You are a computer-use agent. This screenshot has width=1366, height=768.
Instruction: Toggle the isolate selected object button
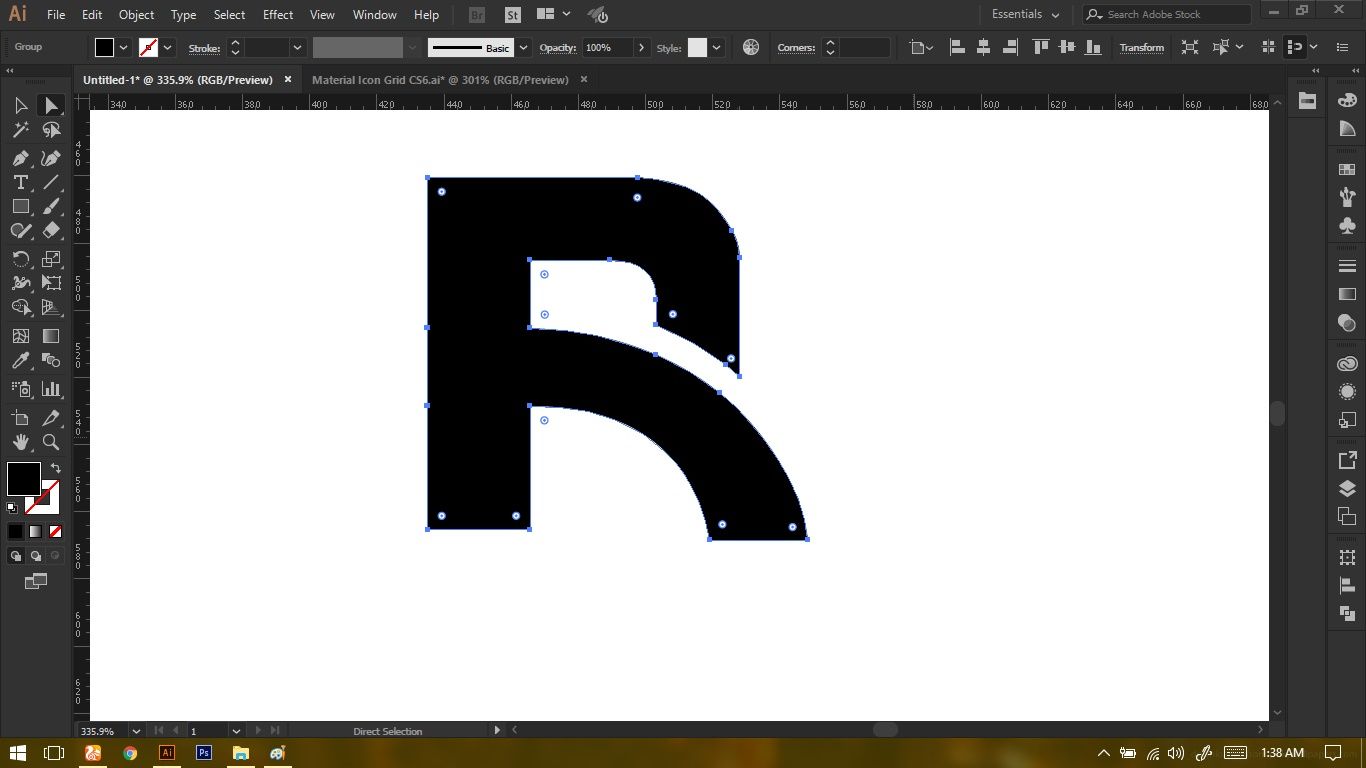tap(1189, 47)
